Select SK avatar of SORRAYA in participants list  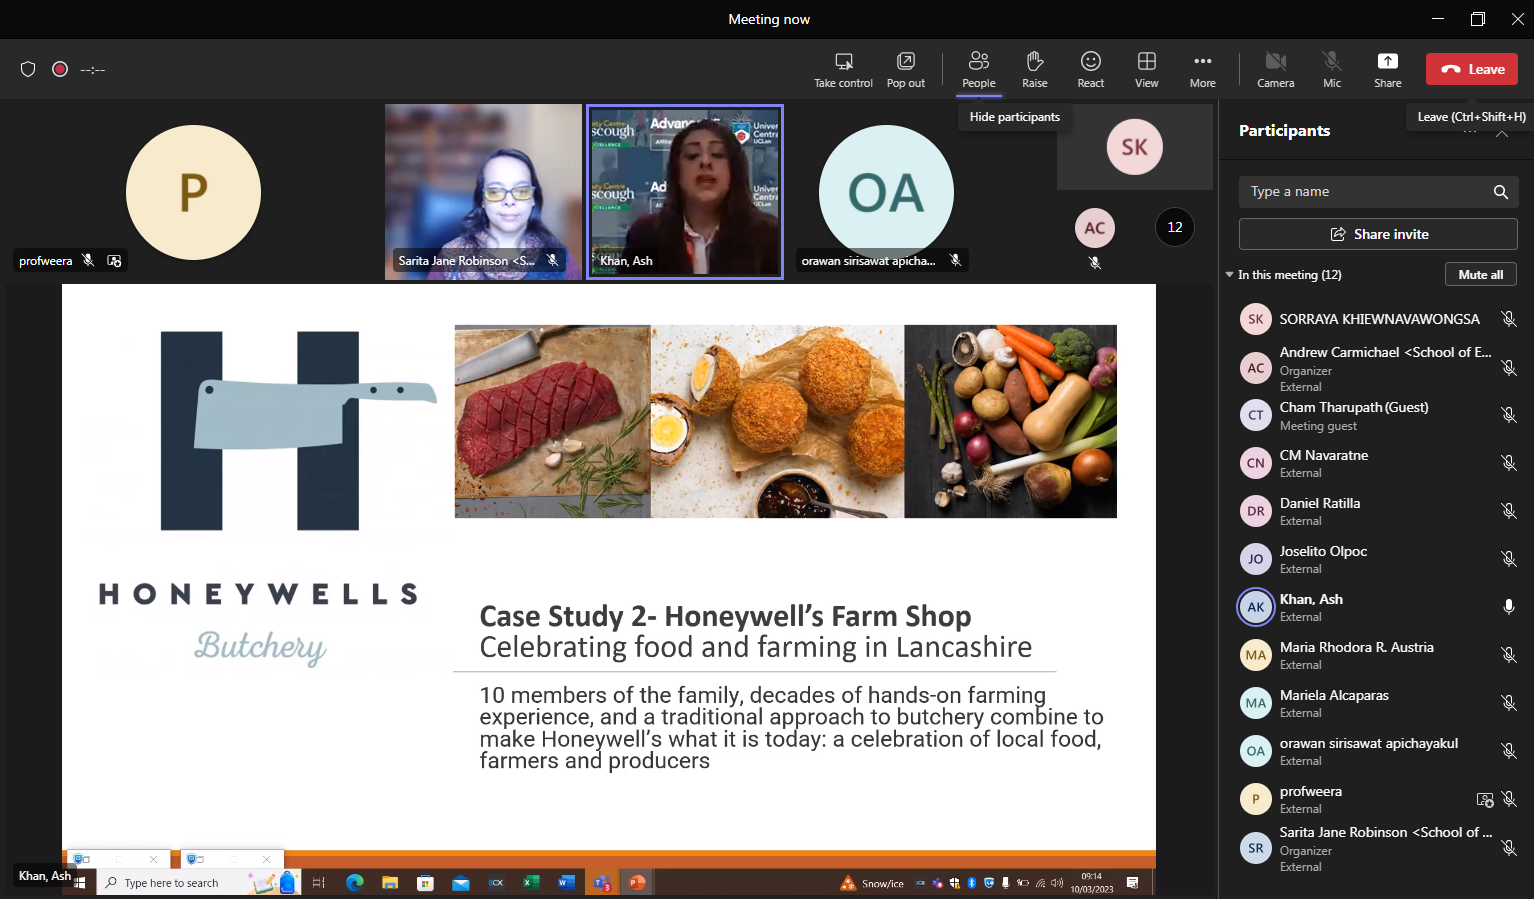1256,319
